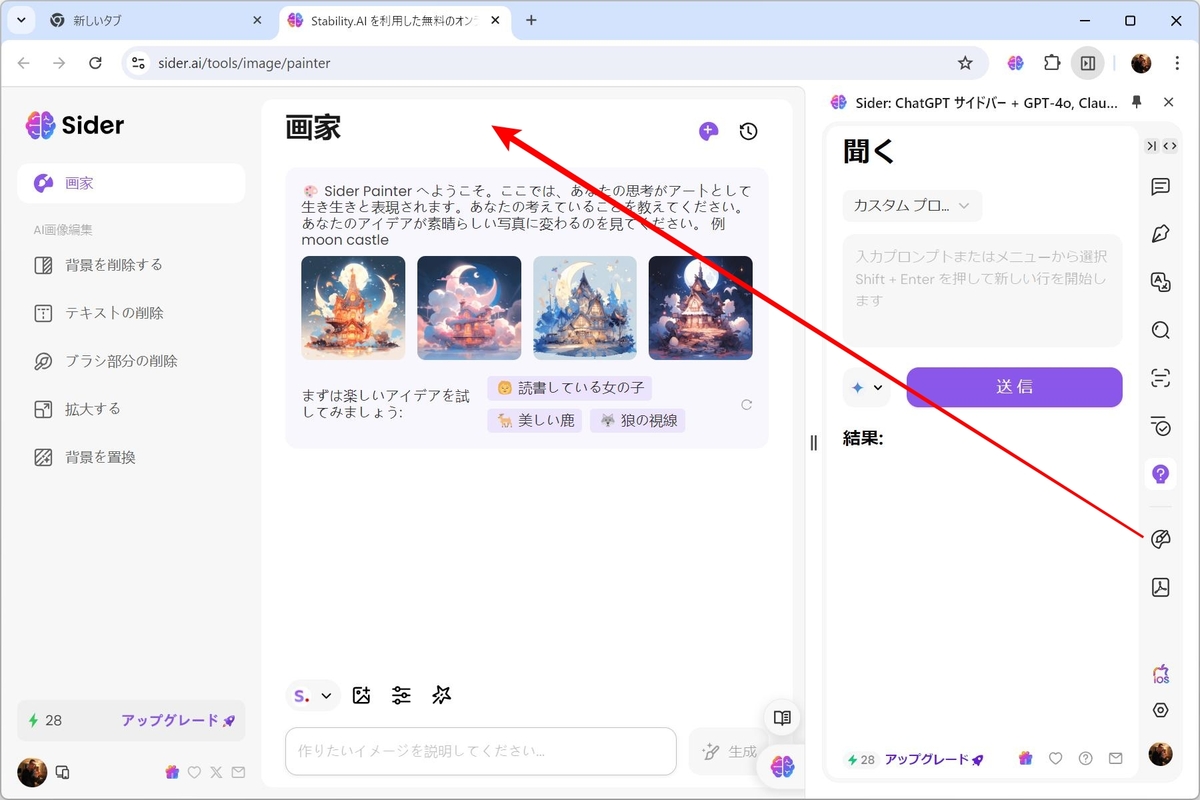1200x800 pixels.
Task: Click the side panel prompt text area
Action: [982, 290]
